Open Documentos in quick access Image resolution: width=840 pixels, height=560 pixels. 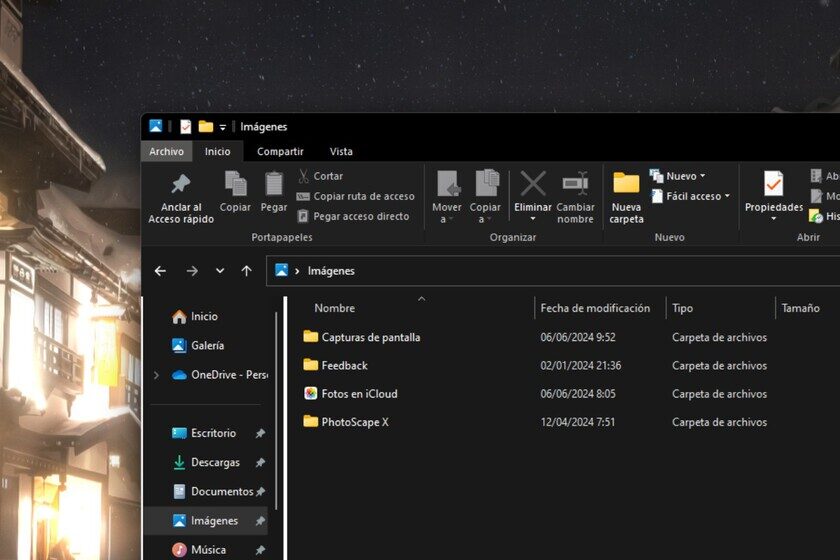pyautogui.click(x=213, y=491)
